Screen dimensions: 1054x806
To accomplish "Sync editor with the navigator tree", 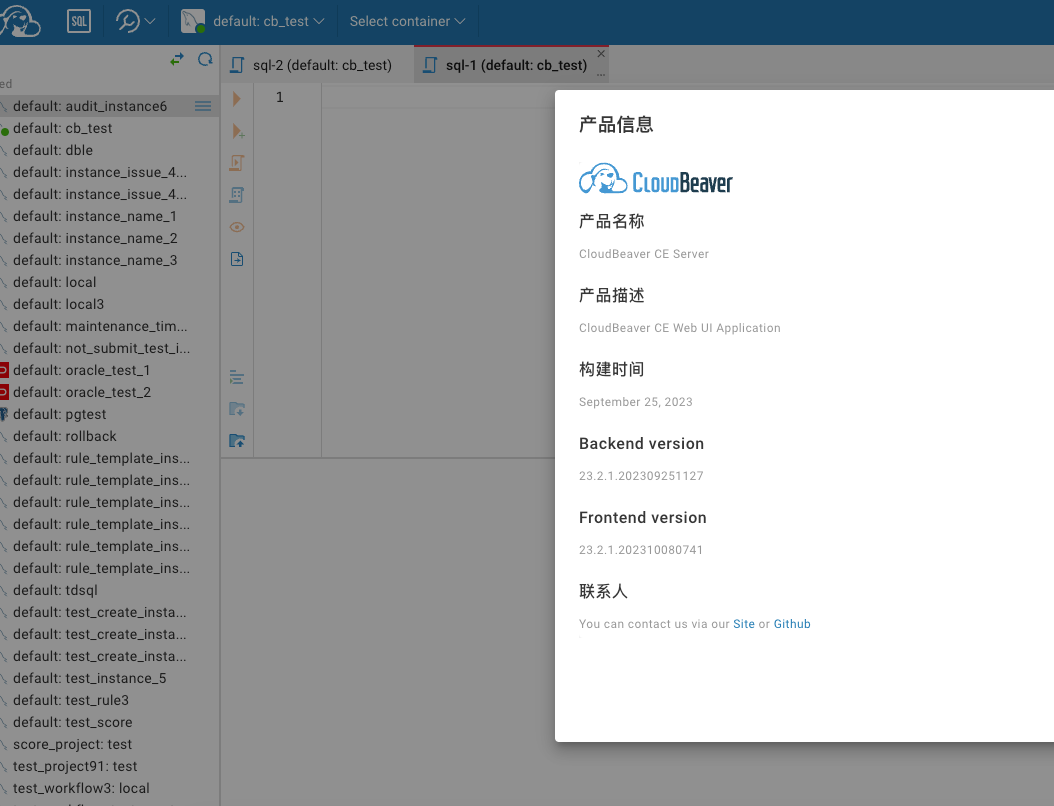I will (x=177, y=59).
